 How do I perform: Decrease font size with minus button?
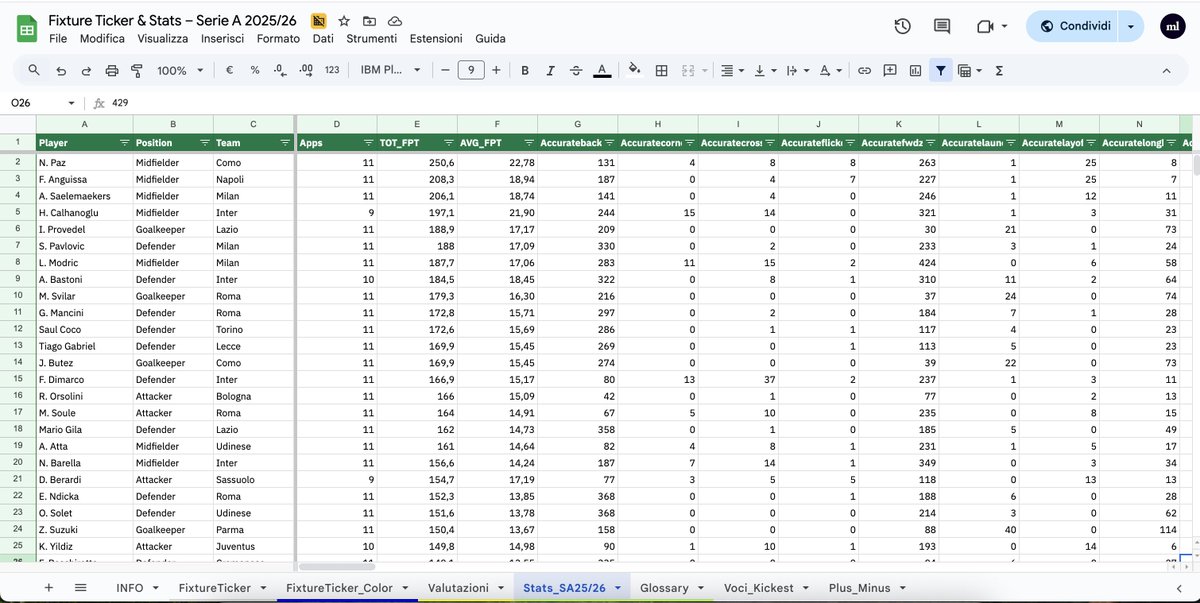[x=445, y=70]
